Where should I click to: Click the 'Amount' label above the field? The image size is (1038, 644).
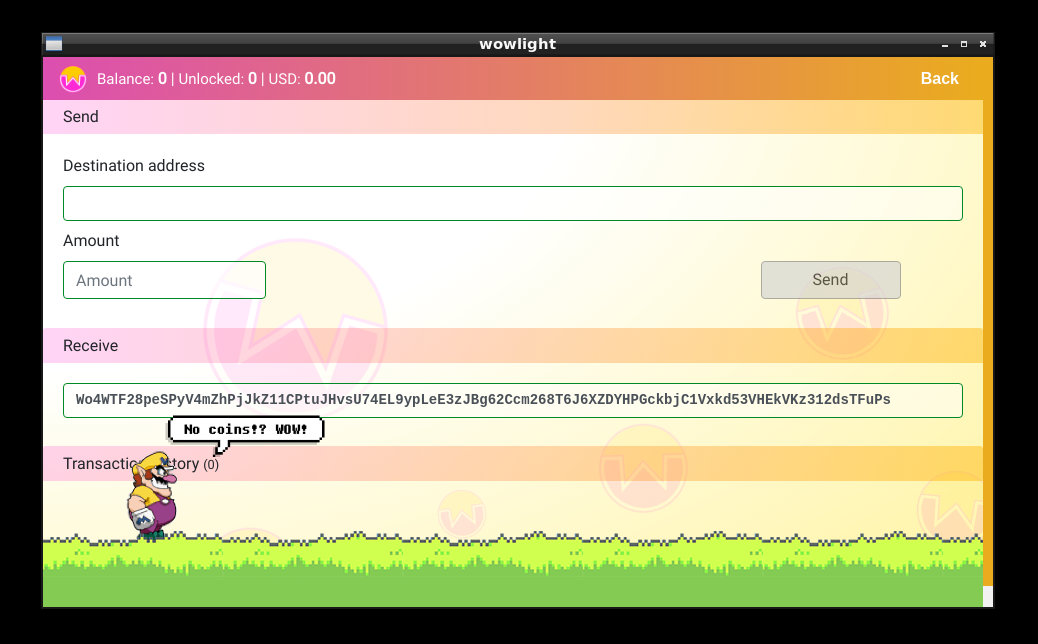91,240
